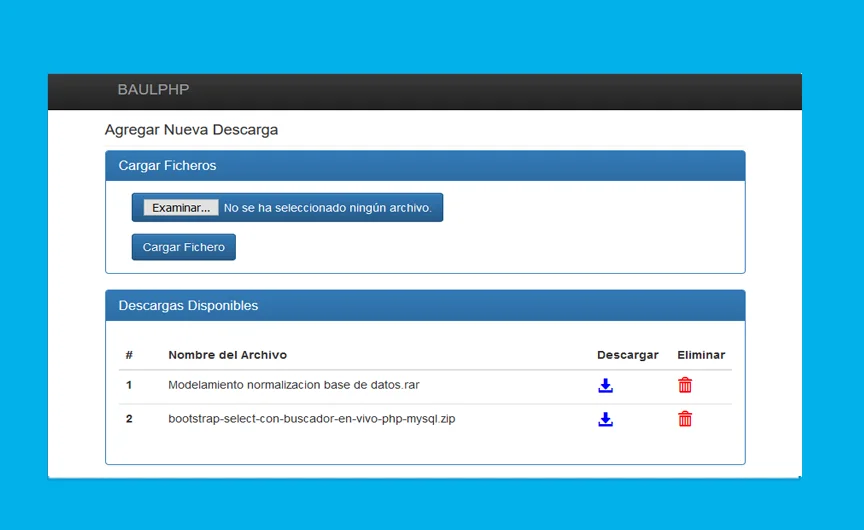
Task: Delete Modelamiento normalizacion base de datos.rar
Action: point(685,385)
